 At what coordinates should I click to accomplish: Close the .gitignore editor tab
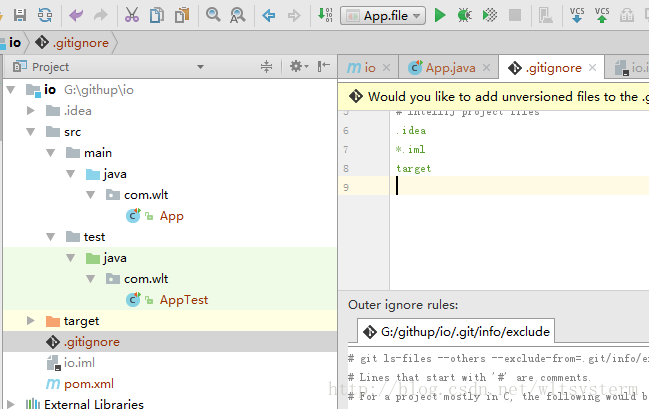[593, 67]
